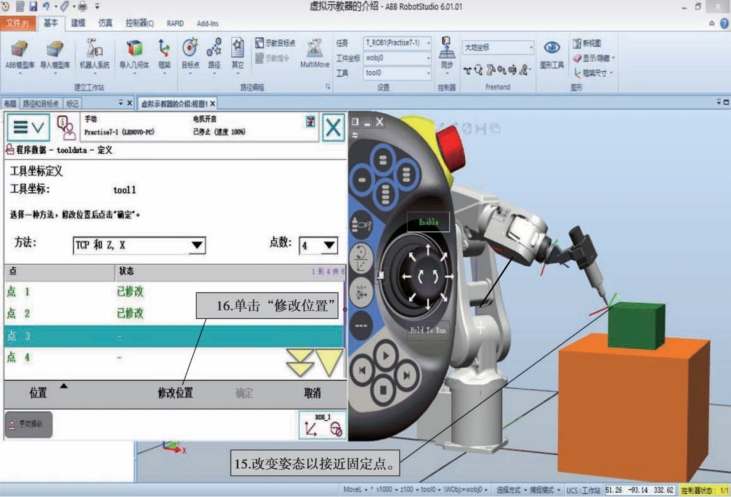Open the 方法 TCP 和 Z, X dropdown
The image size is (731, 497).
[x=139, y=245]
